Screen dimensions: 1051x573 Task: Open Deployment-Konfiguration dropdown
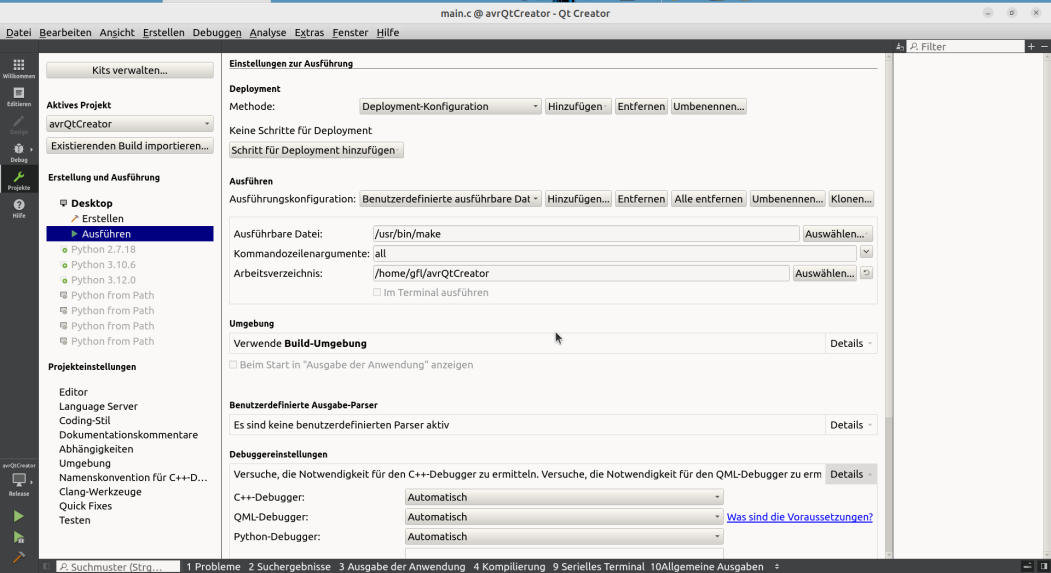(450, 107)
